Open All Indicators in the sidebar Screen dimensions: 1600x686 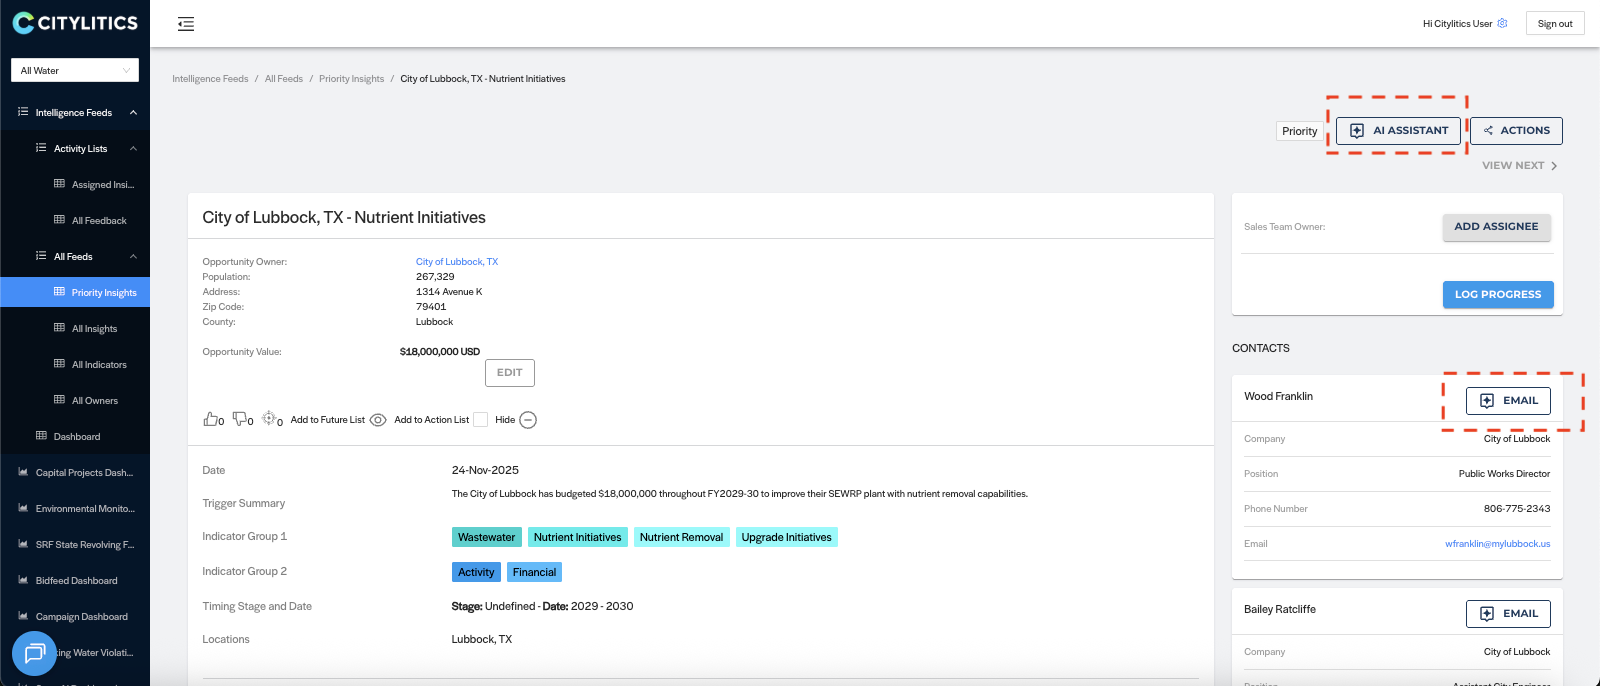(x=98, y=365)
